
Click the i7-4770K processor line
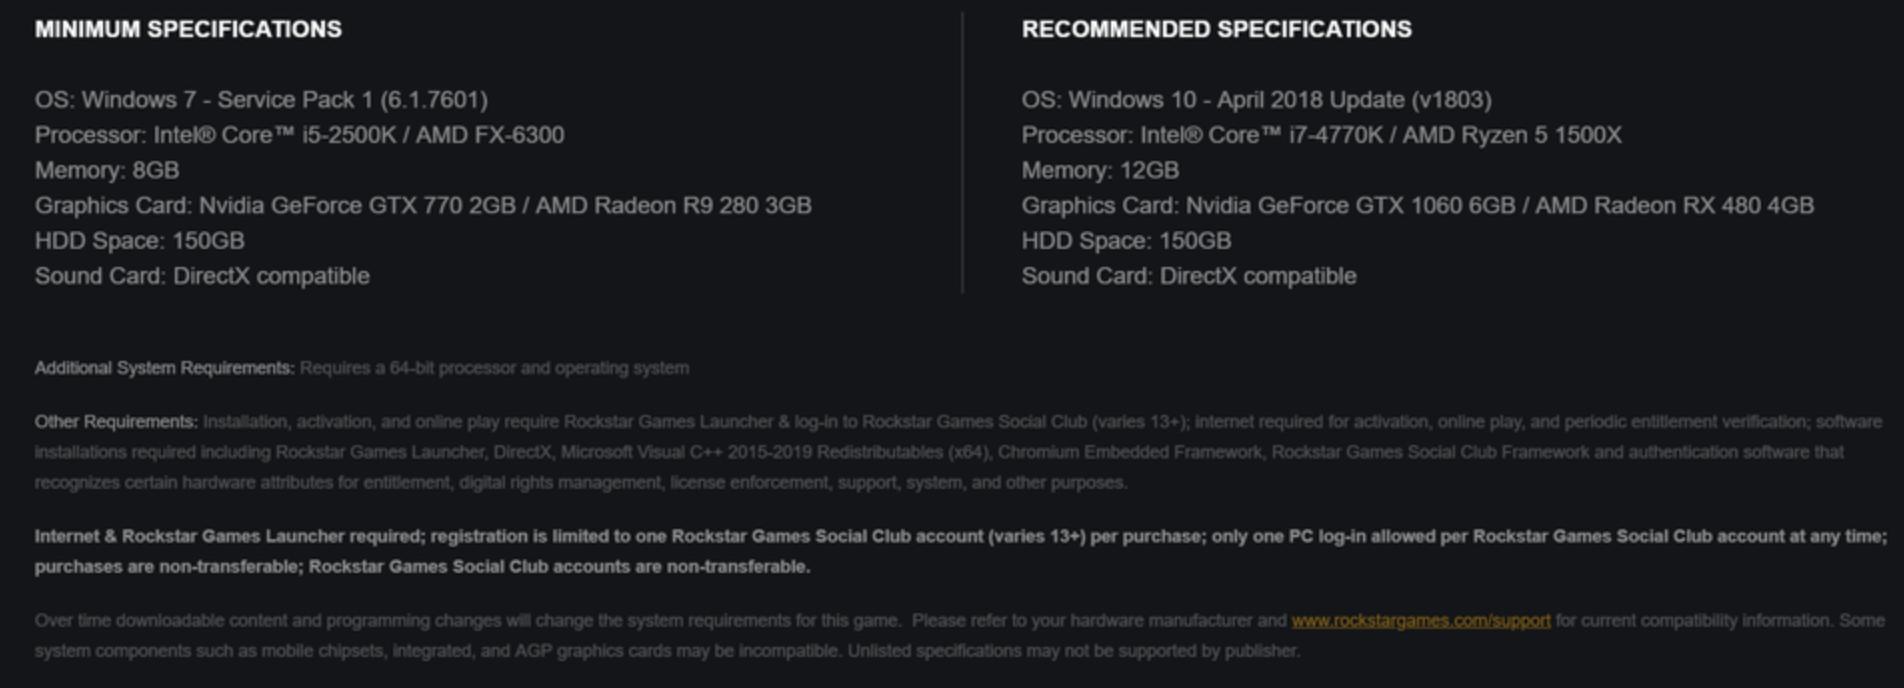[x=1321, y=135]
